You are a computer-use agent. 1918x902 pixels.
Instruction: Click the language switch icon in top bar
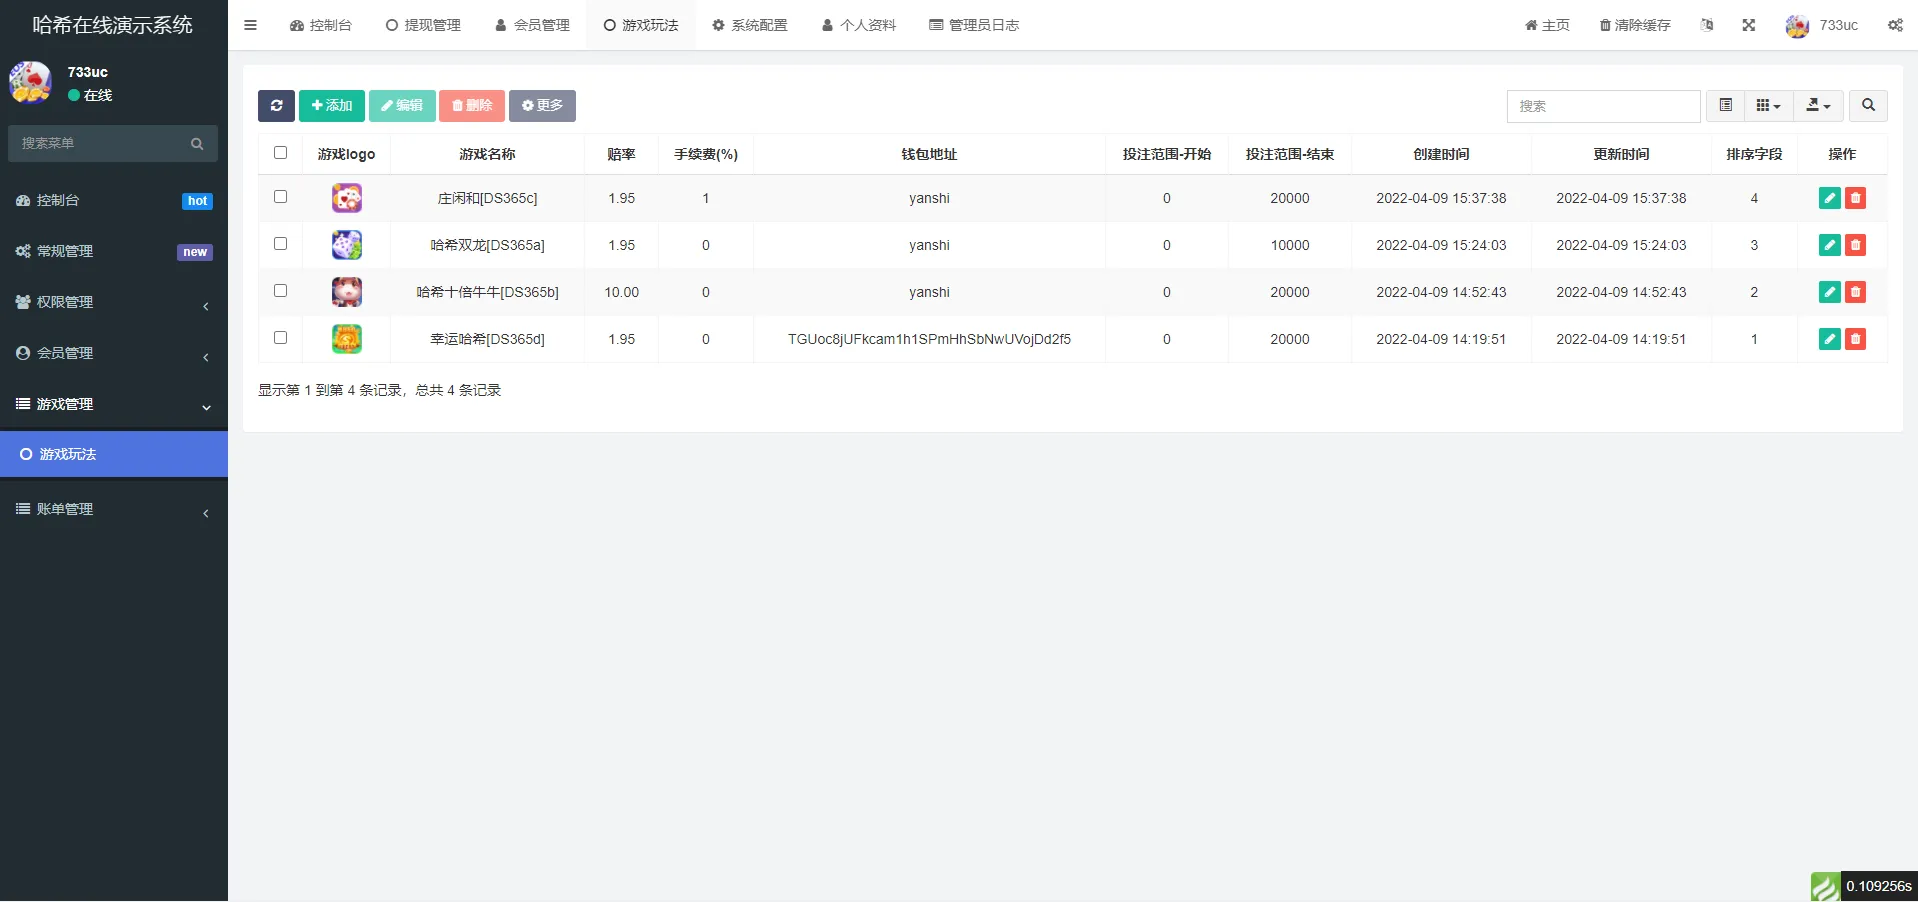1707,25
